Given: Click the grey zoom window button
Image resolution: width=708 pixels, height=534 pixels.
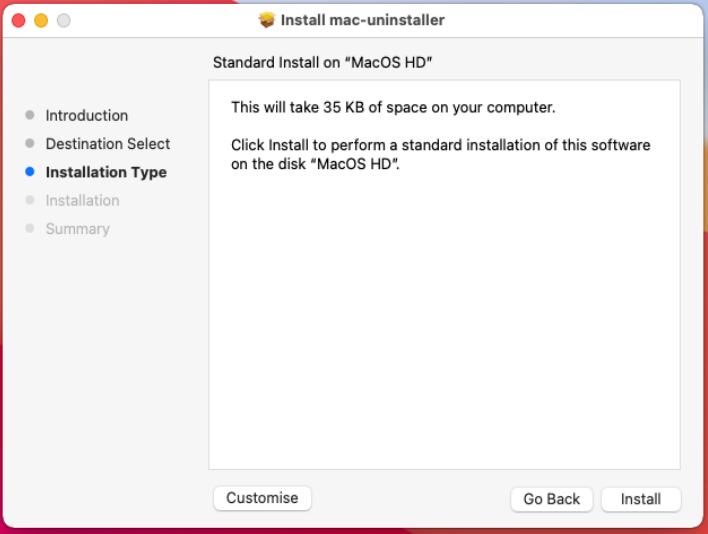Looking at the screenshot, I should coord(63,20).
